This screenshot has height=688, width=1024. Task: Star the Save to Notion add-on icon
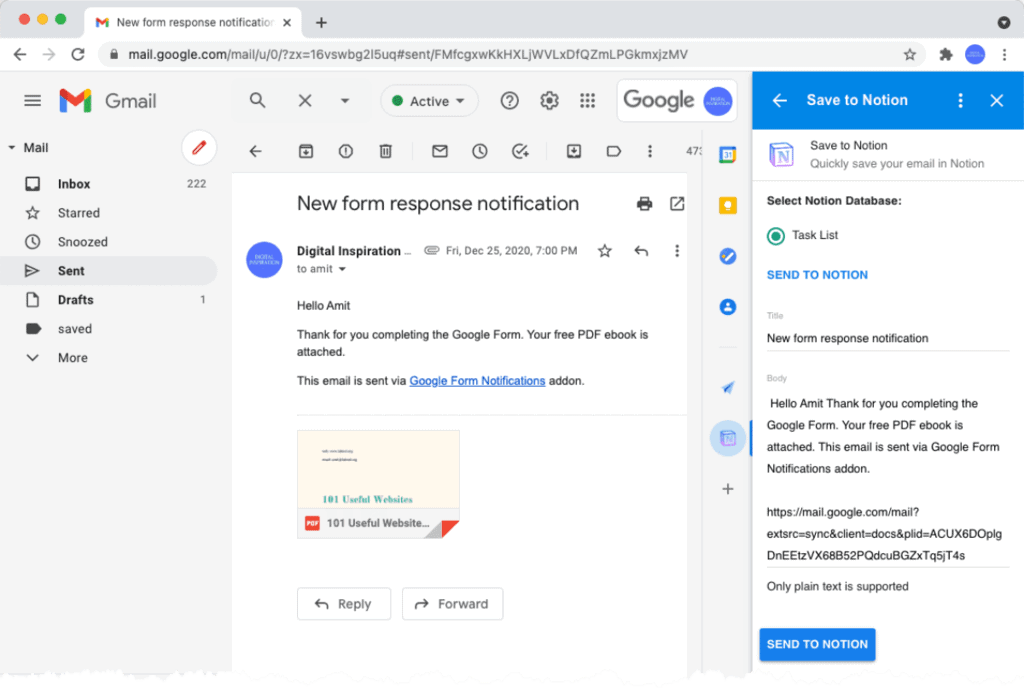(x=728, y=438)
